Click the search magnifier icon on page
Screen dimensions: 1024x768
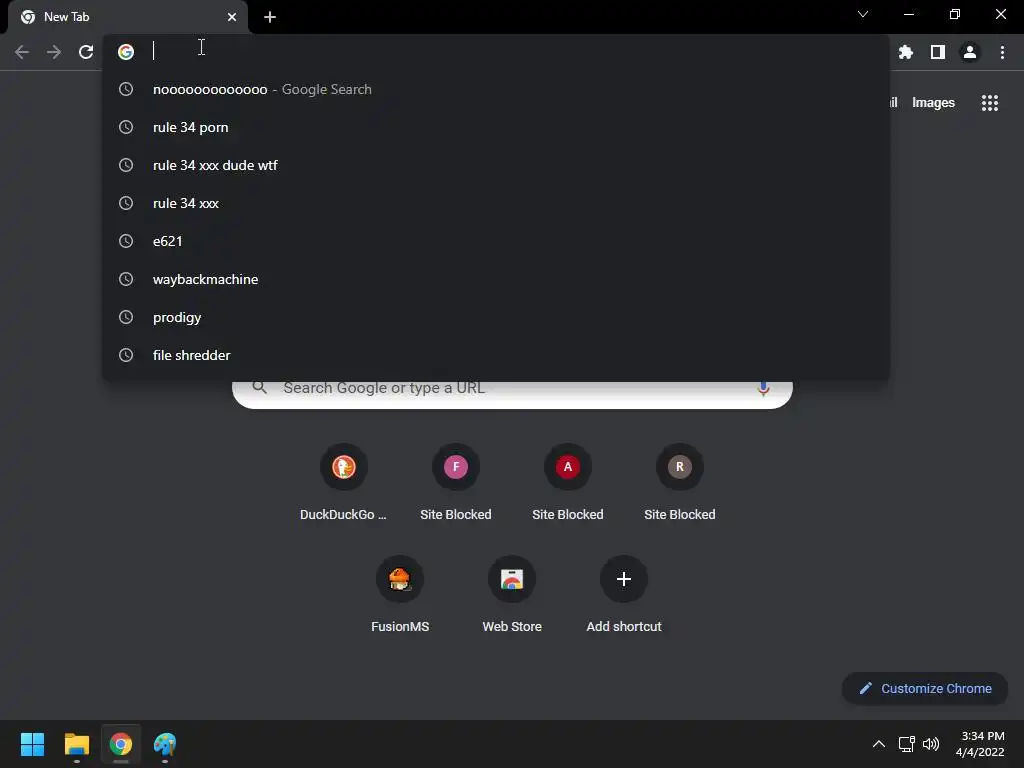click(x=259, y=388)
